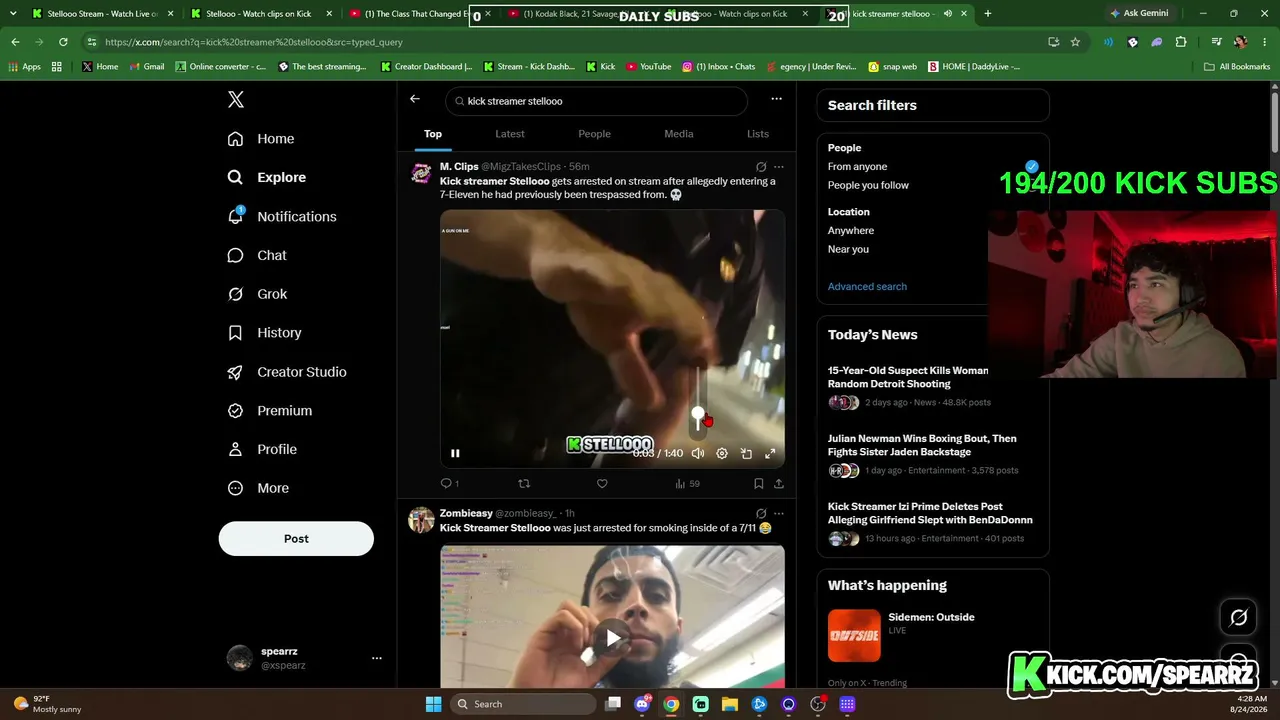This screenshot has width=1280, height=720.
Task: Open Chrome tab search dropdown
Action: (x=13, y=13)
